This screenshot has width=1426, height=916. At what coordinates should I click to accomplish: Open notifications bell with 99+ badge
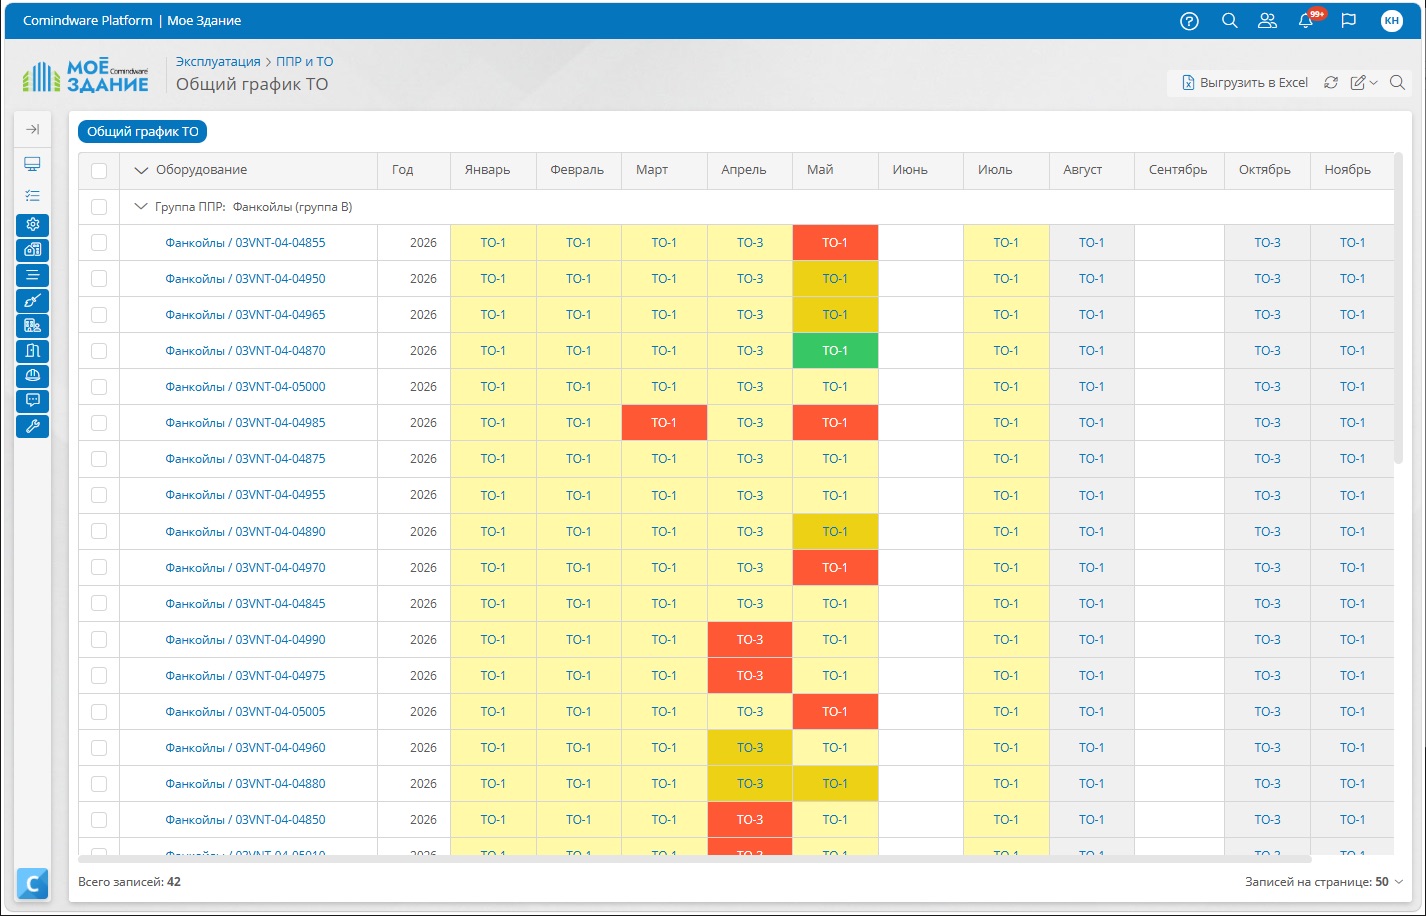(1306, 21)
